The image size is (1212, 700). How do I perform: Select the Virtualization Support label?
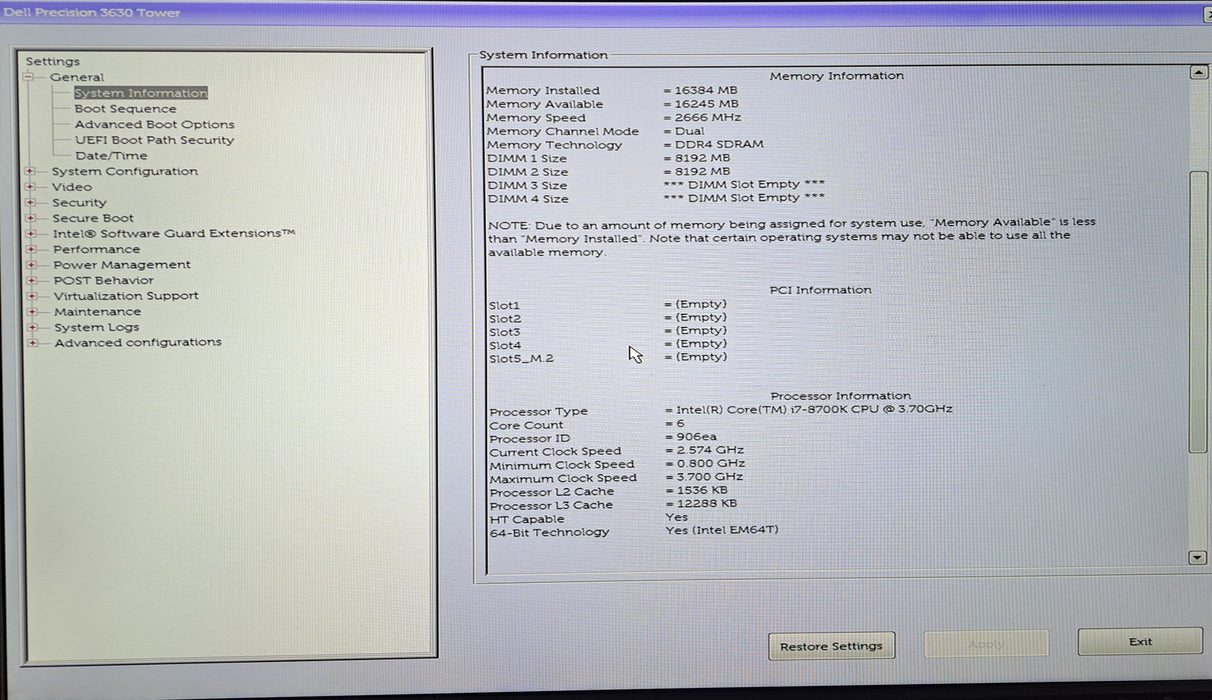(x=126, y=296)
